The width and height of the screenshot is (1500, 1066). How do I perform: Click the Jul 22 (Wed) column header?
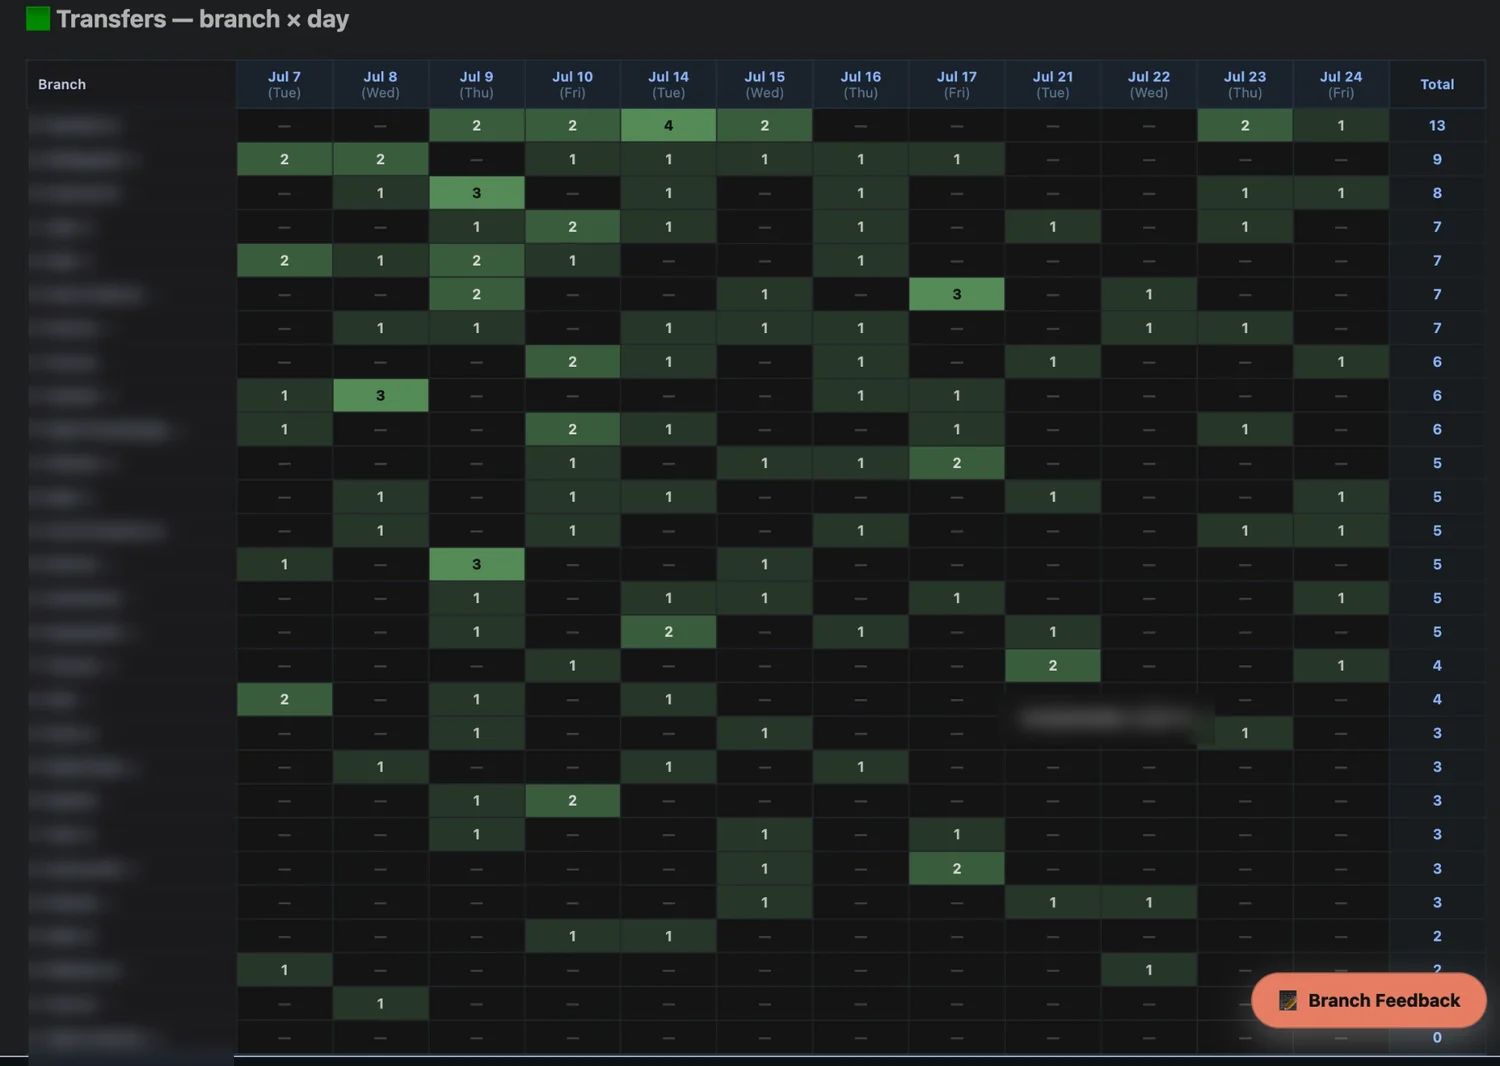coord(1148,84)
